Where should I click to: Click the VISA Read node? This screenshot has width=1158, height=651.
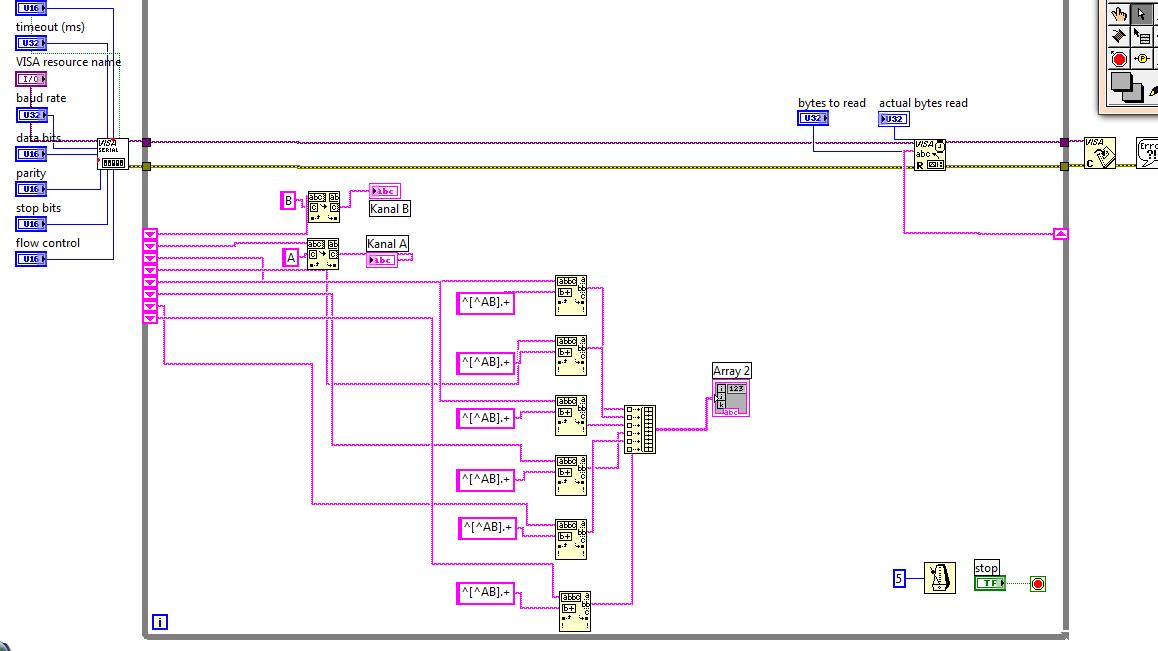pyautogui.click(x=930, y=154)
